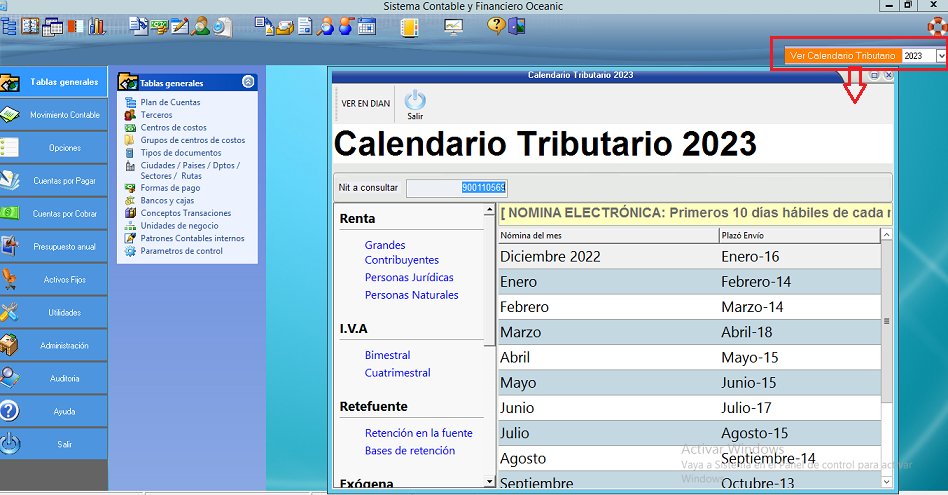Image resolution: width=948 pixels, height=495 pixels.
Task: Click the VER EN DIAN button
Action: 365,103
